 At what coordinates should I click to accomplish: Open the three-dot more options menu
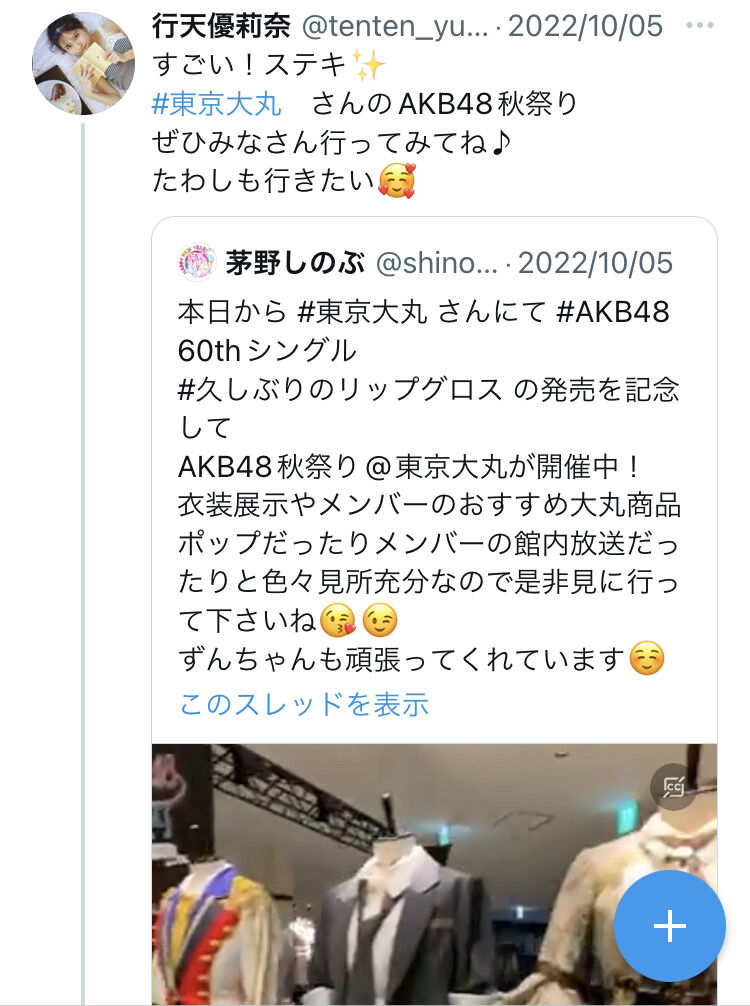(x=699, y=26)
